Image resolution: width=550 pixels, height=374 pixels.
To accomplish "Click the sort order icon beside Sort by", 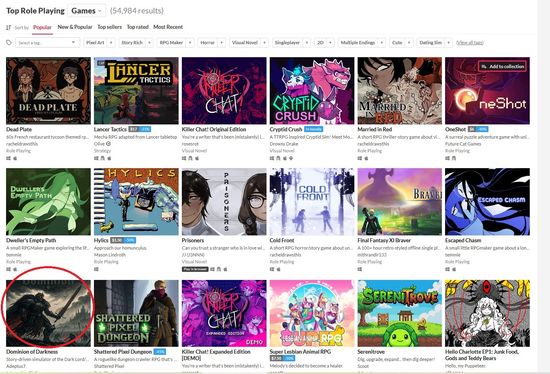I will (x=9, y=27).
